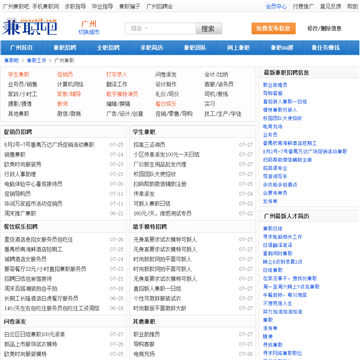360x360 pixels.
Task: Open the 寻求电脑相关工作 resume link
Action: [282, 237]
